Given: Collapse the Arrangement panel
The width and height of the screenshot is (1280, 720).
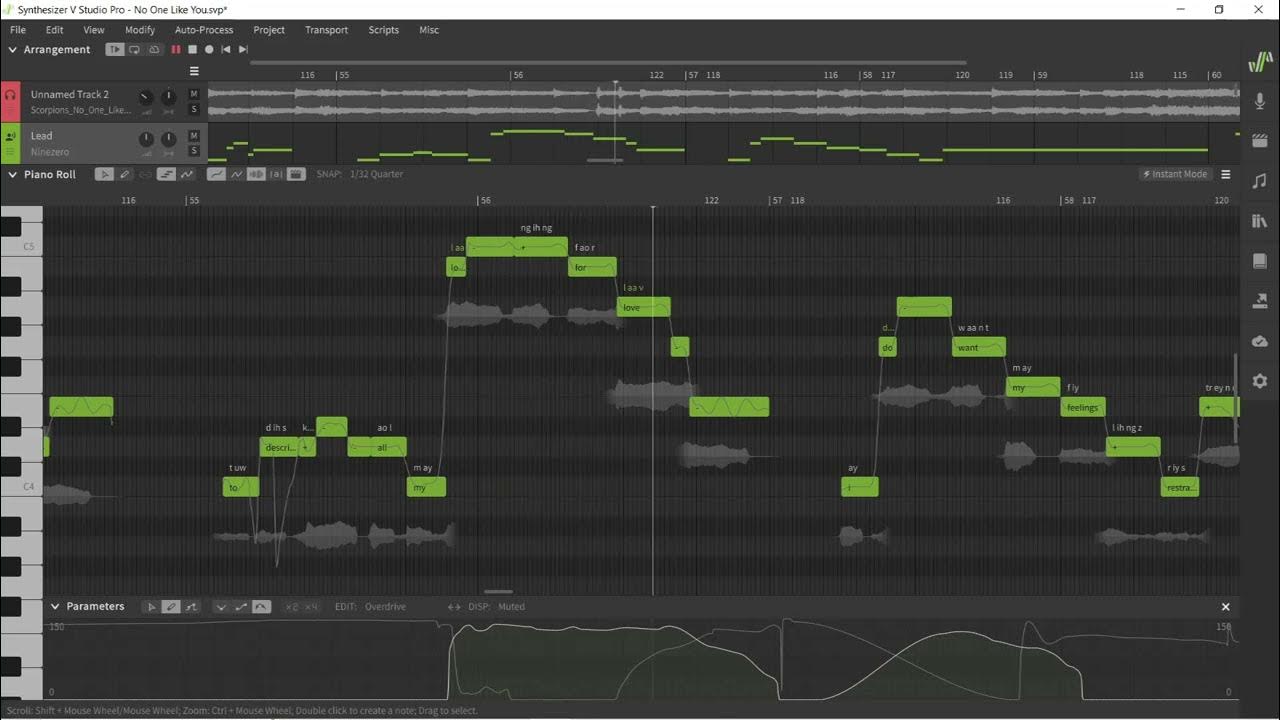Looking at the screenshot, I should coord(13,49).
